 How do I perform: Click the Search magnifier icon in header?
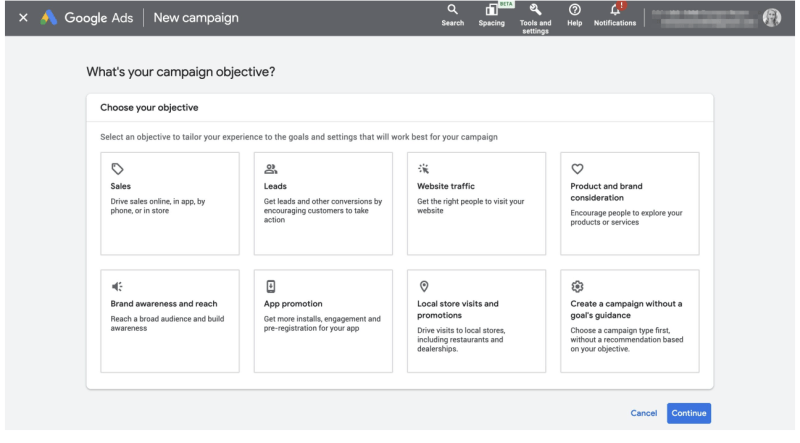(x=452, y=11)
